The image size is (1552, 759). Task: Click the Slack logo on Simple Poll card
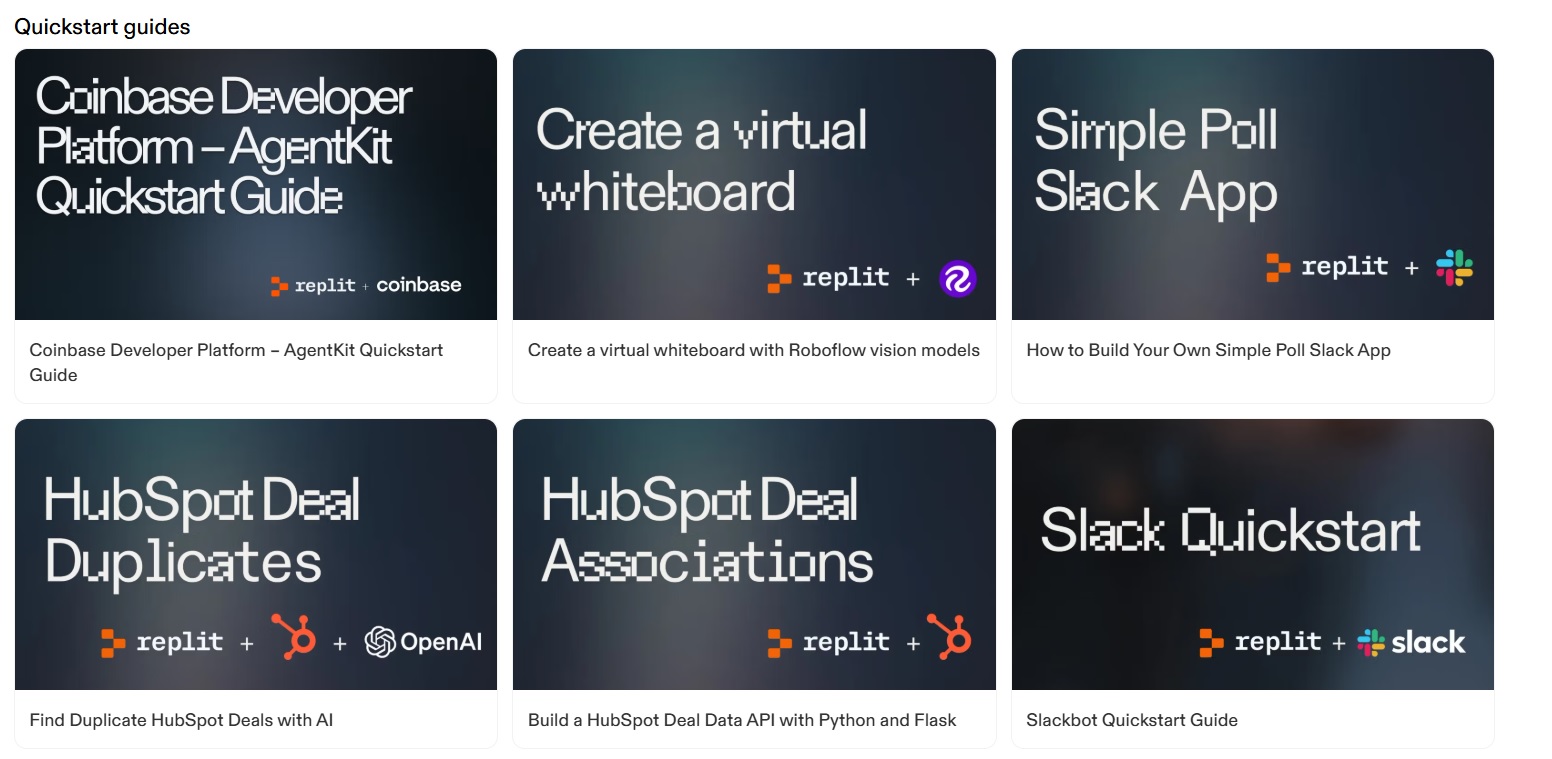(x=1454, y=268)
